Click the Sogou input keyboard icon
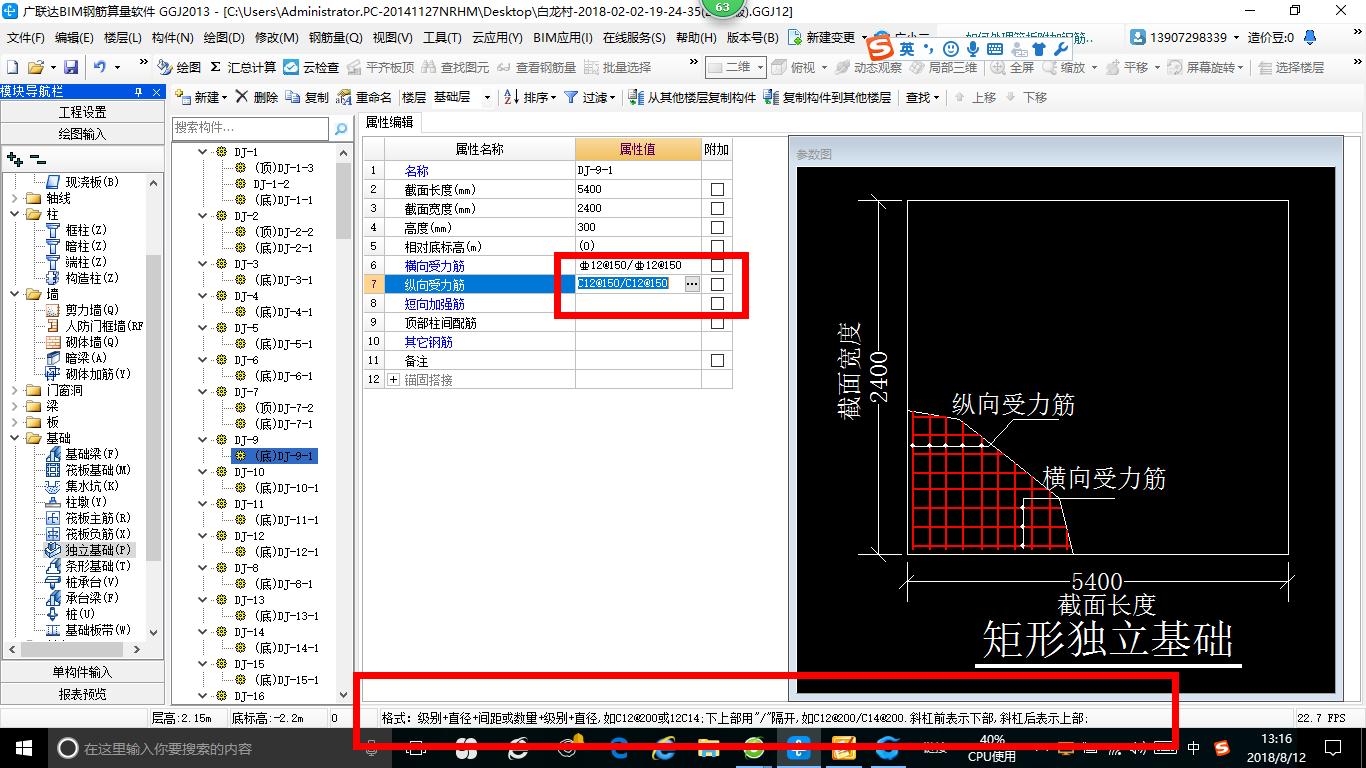1366x768 pixels. click(994, 48)
